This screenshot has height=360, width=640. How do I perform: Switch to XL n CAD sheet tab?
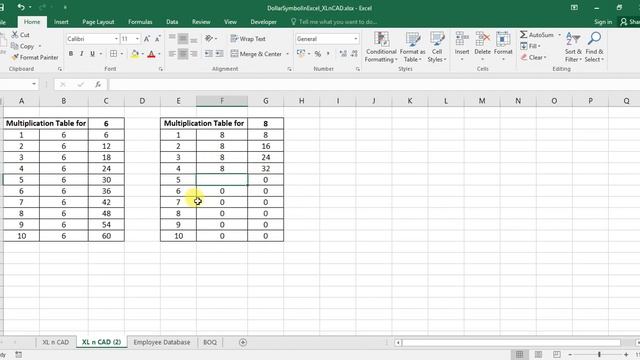coord(56,342)
